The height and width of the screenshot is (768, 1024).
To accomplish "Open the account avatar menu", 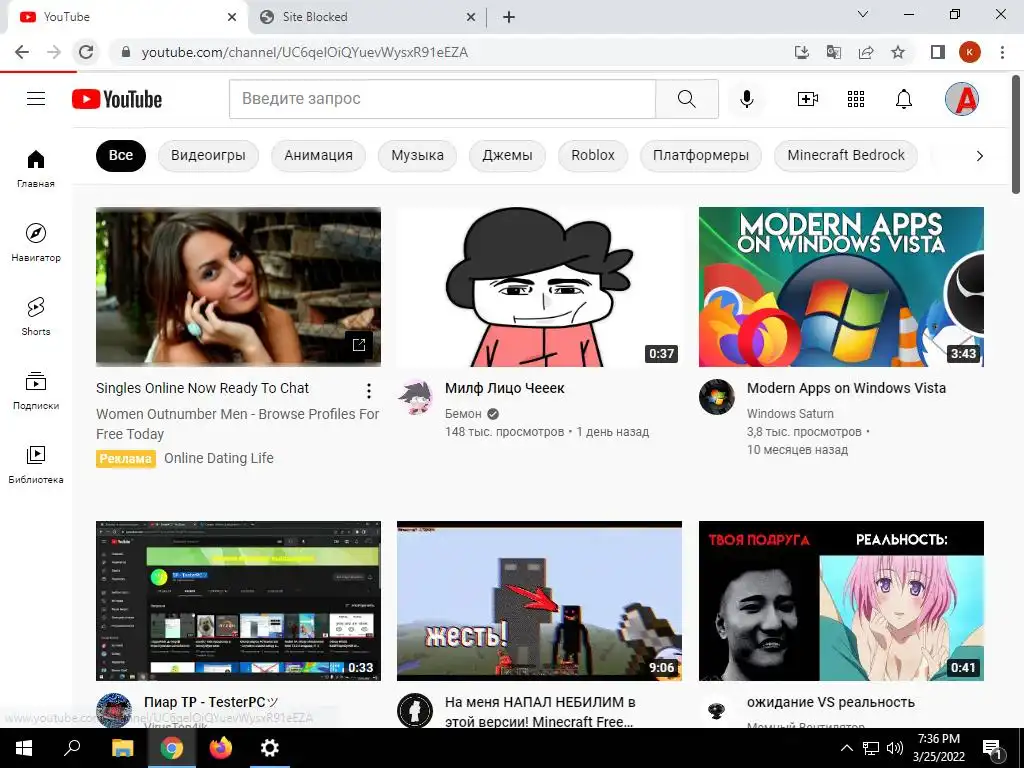I will pyautogui.click(x=962, y=99).
